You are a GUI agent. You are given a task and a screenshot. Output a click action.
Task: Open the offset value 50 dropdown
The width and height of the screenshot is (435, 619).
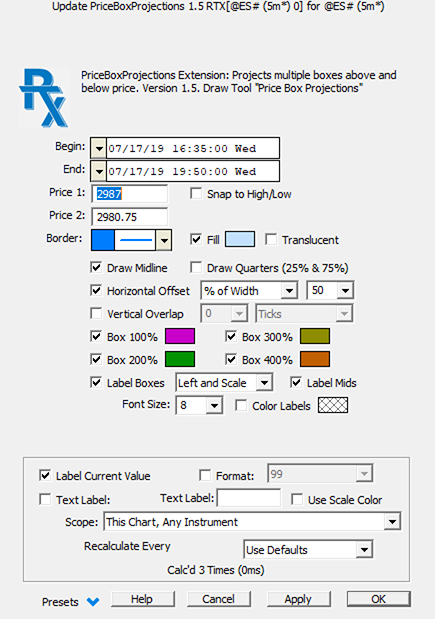[330, 291]
